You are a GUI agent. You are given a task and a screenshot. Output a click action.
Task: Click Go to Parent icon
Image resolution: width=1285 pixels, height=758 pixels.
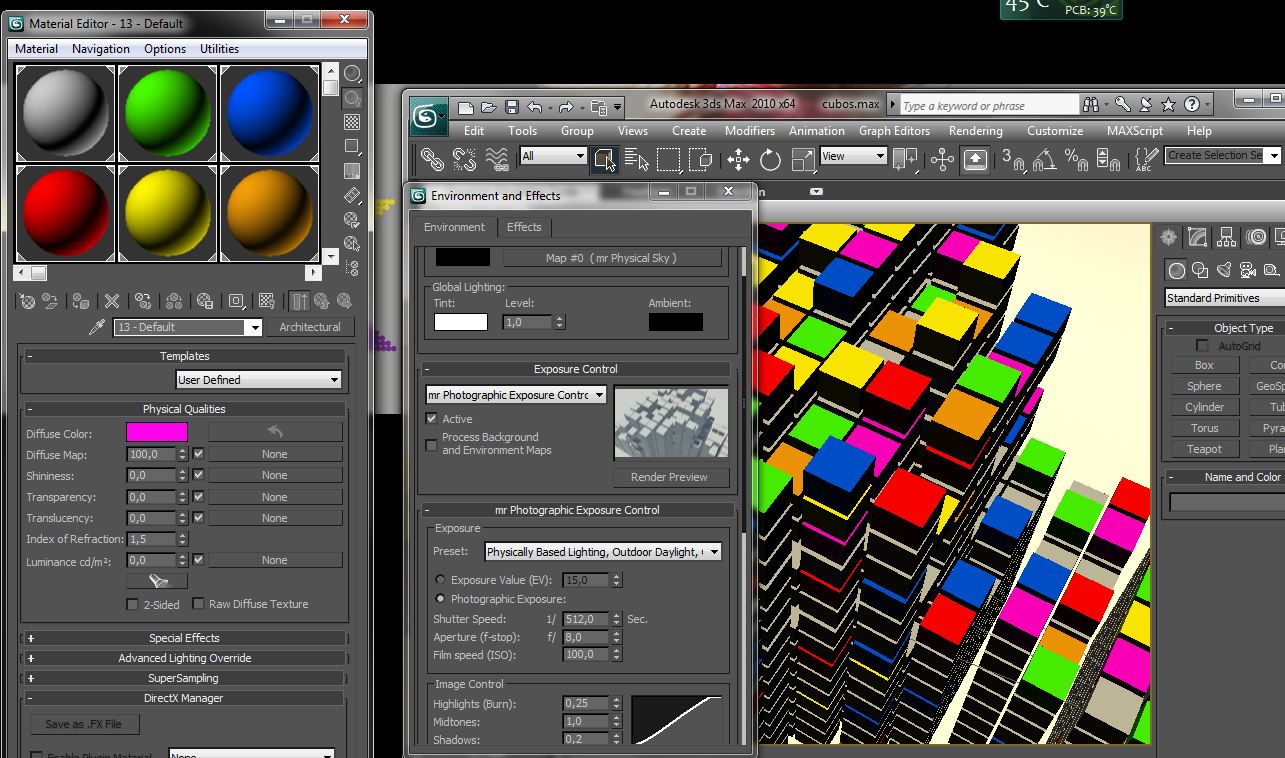tap(321, 301)
